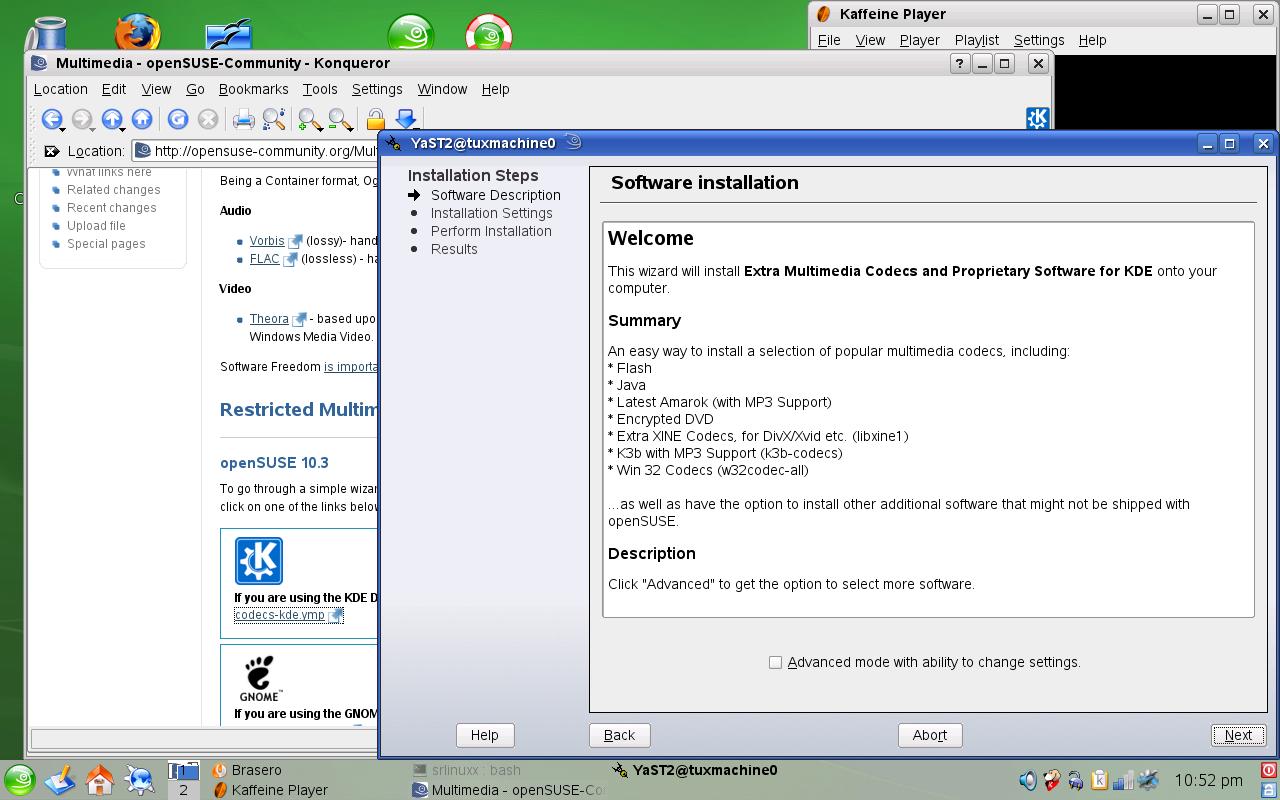Click Help button in the YaST2 wizard
This screenshot has height=800, width=1280.
coord(484,735)
